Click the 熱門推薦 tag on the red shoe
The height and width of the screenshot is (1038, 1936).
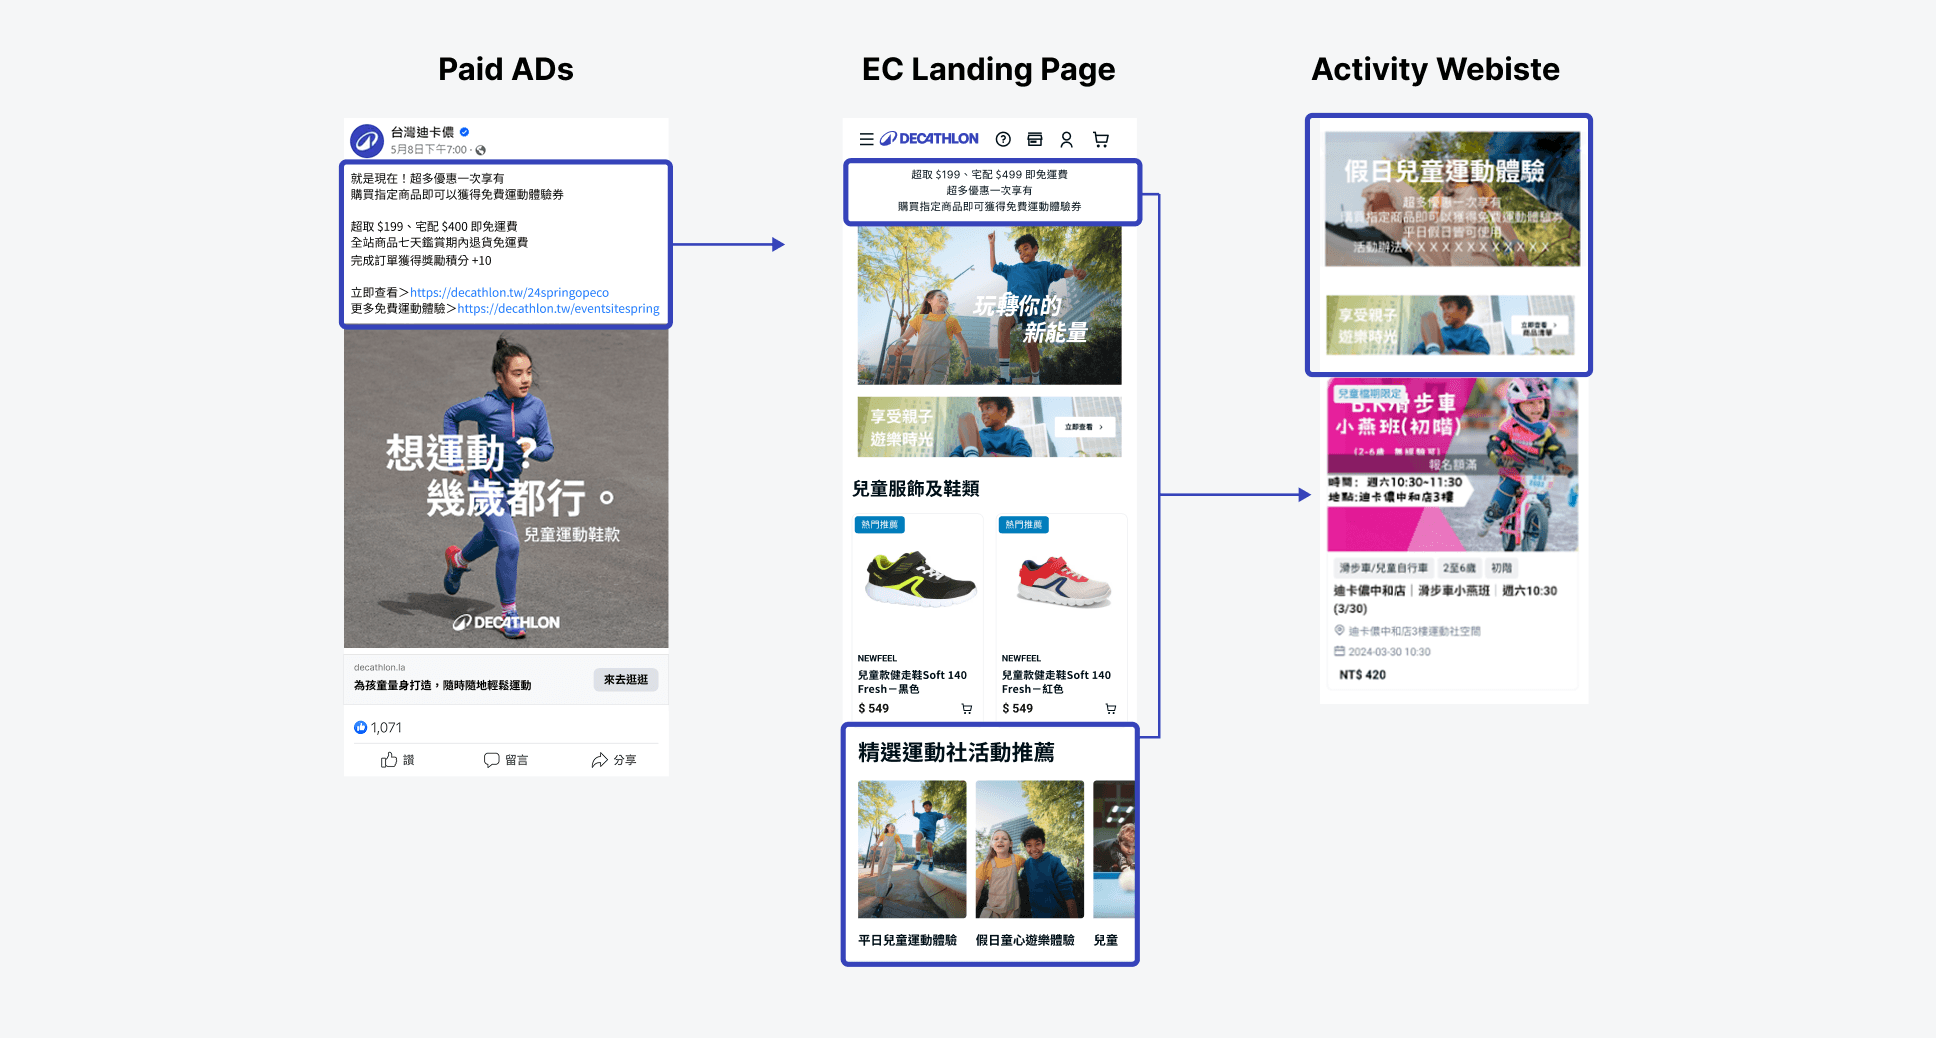coord(1024,525)
